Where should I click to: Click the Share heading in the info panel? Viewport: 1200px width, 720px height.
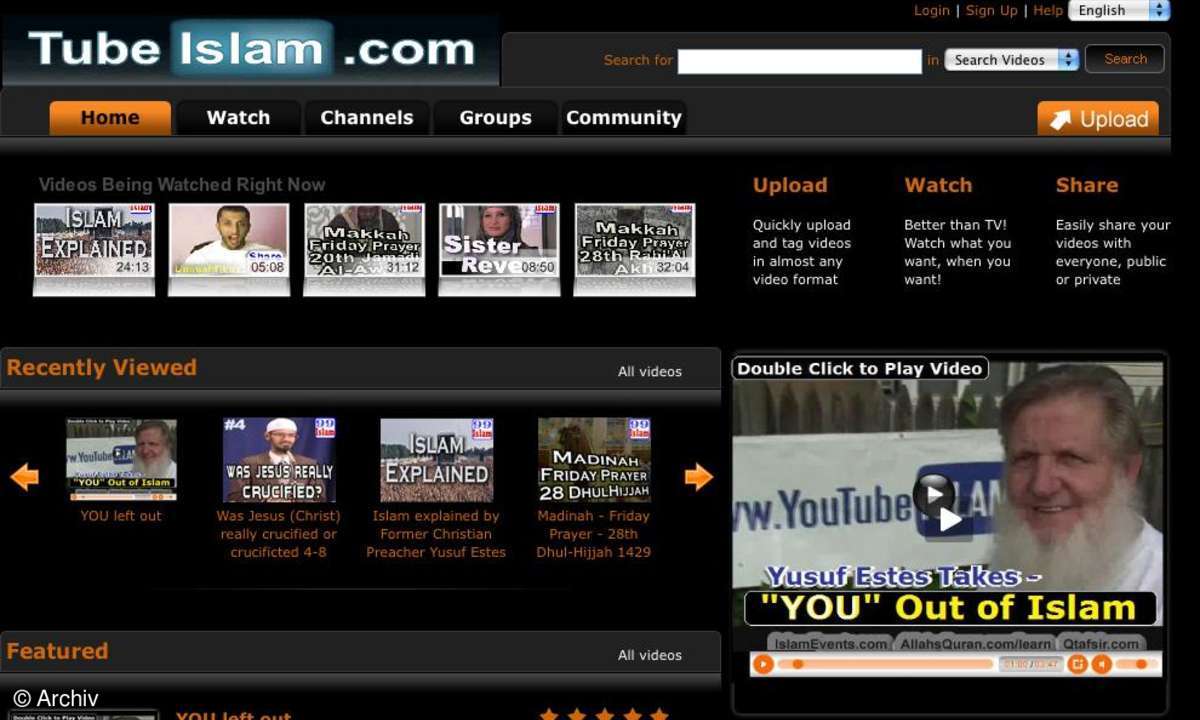coord(1087,185)
